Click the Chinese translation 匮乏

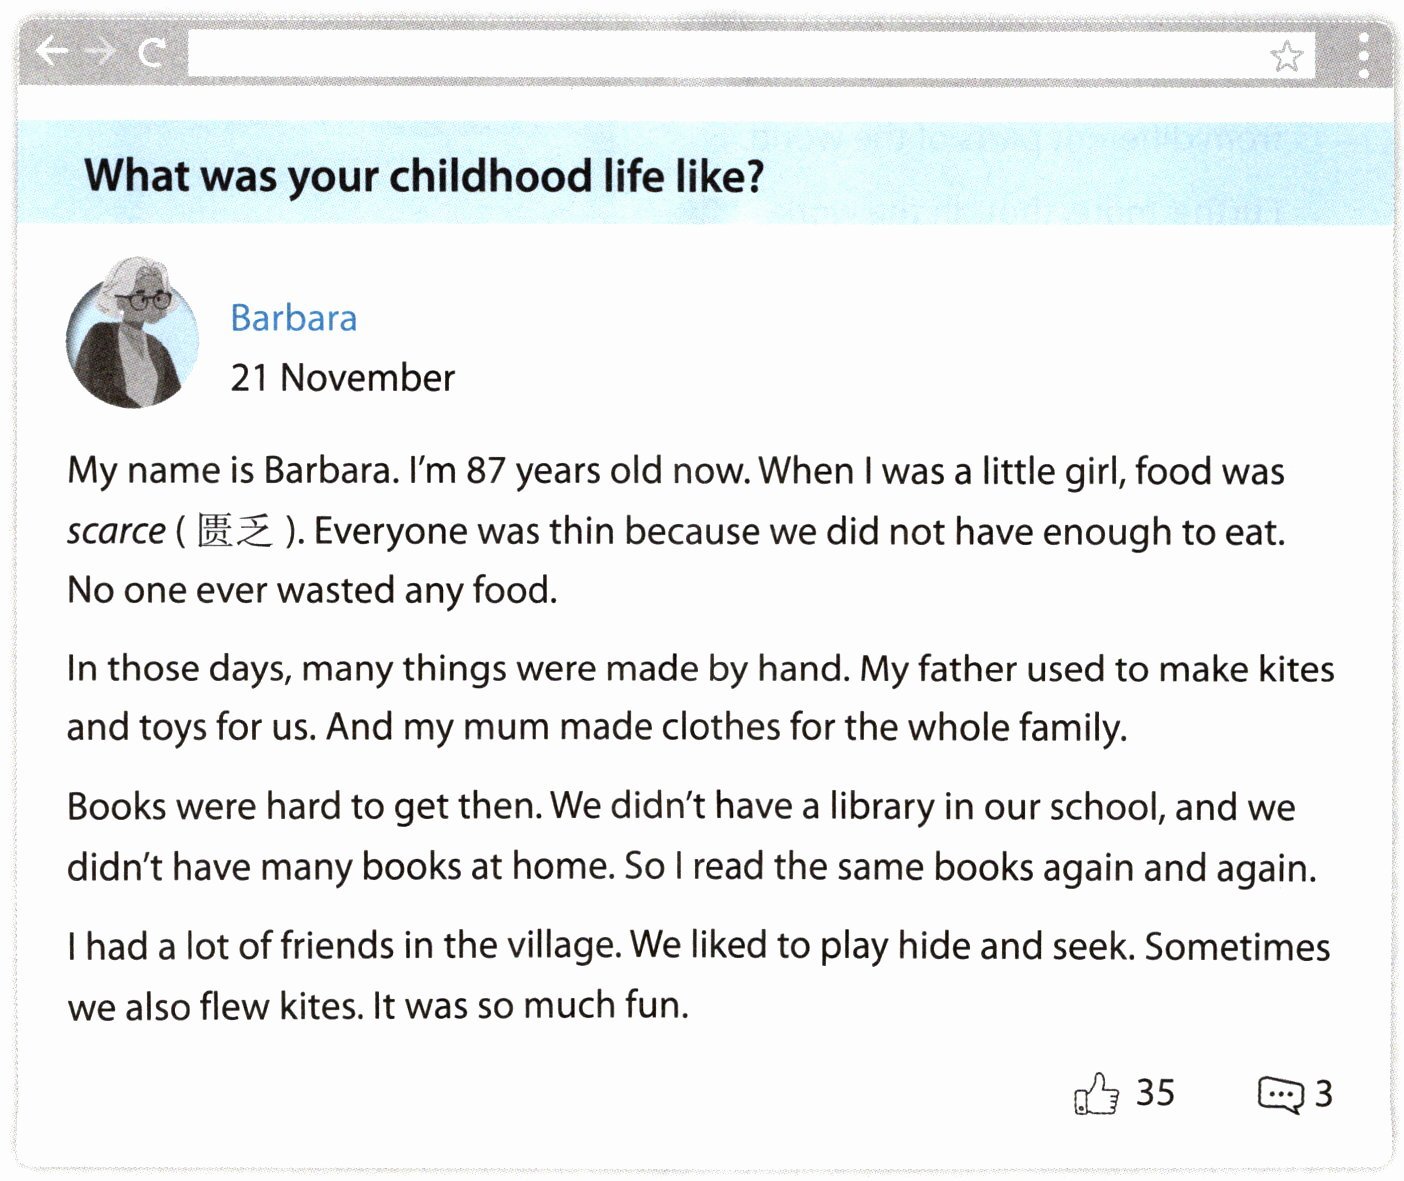[x=234, y=531]
